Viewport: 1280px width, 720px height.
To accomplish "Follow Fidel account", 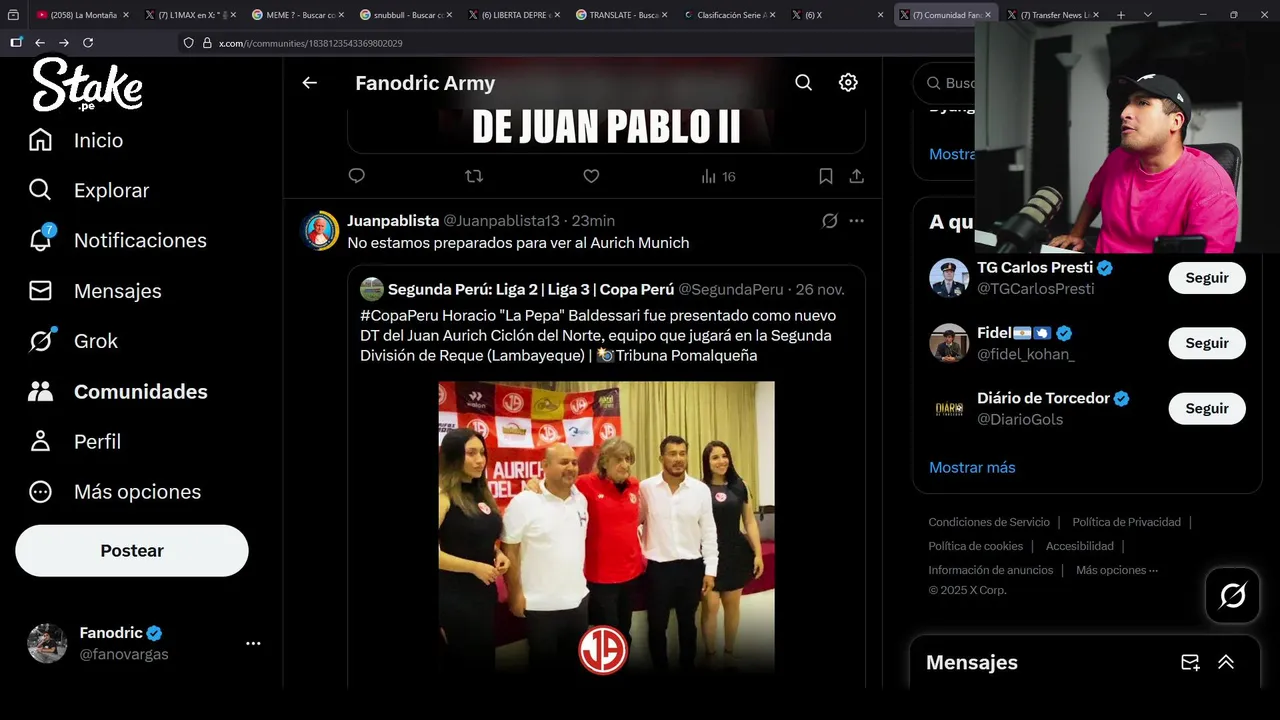I will [1207, 343].
